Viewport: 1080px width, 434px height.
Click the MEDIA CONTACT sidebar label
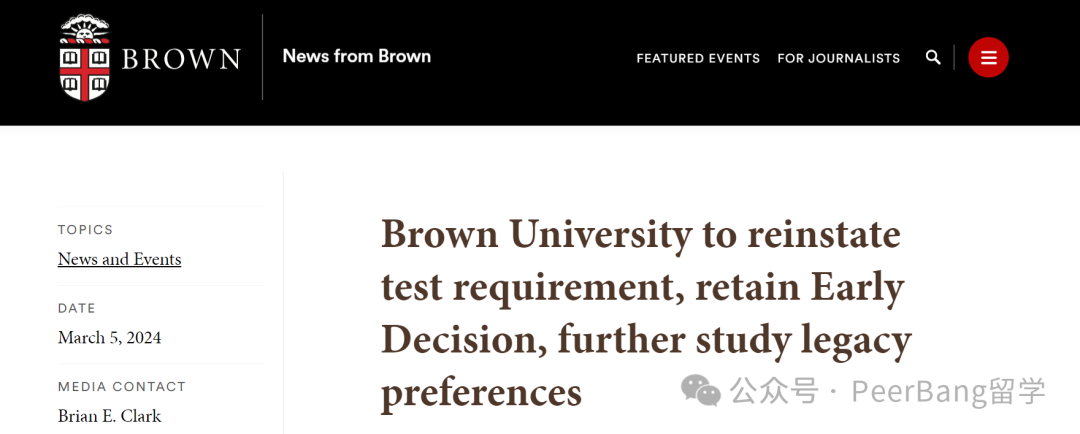(x=122, y=386)
